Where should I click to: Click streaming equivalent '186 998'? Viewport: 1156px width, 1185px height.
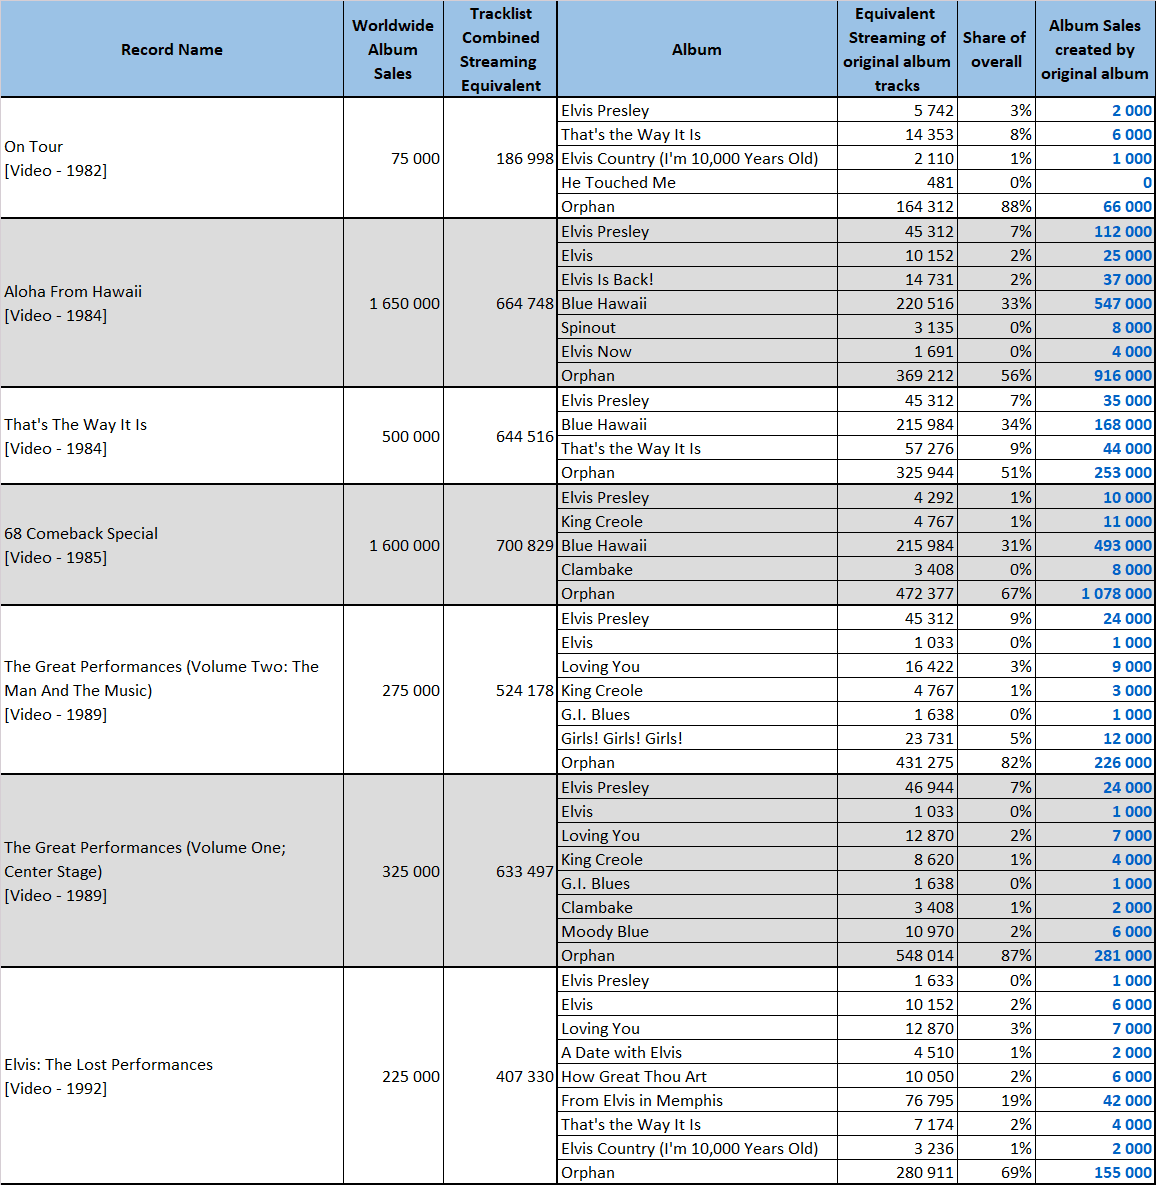coord(524,158)
